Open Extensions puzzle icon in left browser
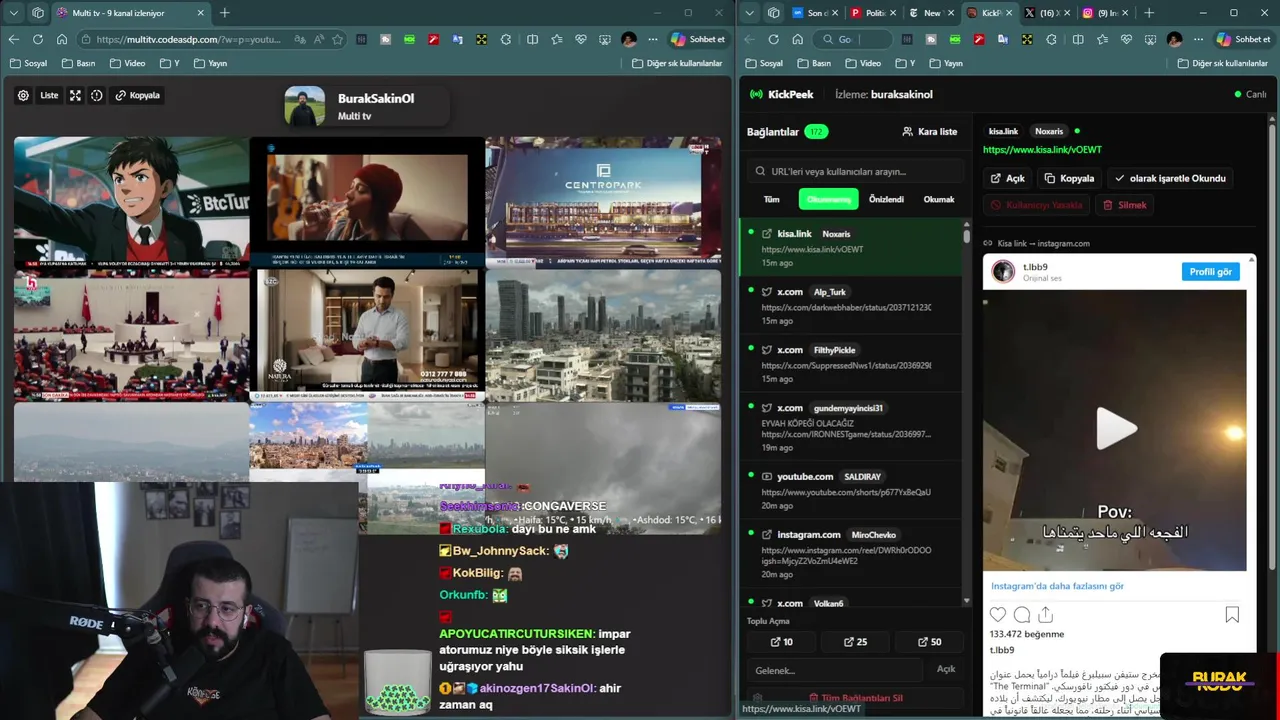 click(506, 39)
